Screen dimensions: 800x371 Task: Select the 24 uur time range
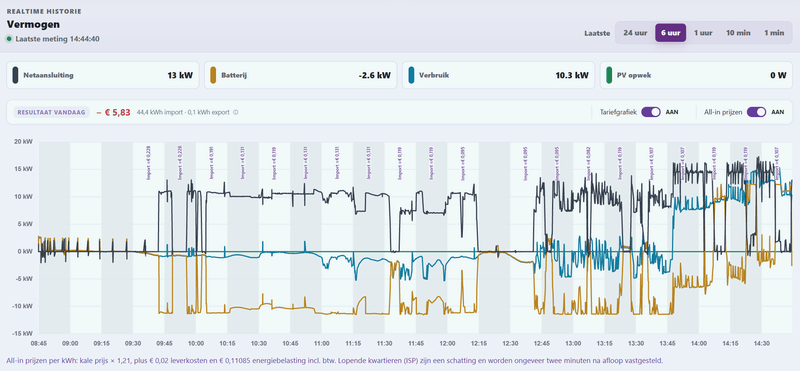[x=635, y=33]
